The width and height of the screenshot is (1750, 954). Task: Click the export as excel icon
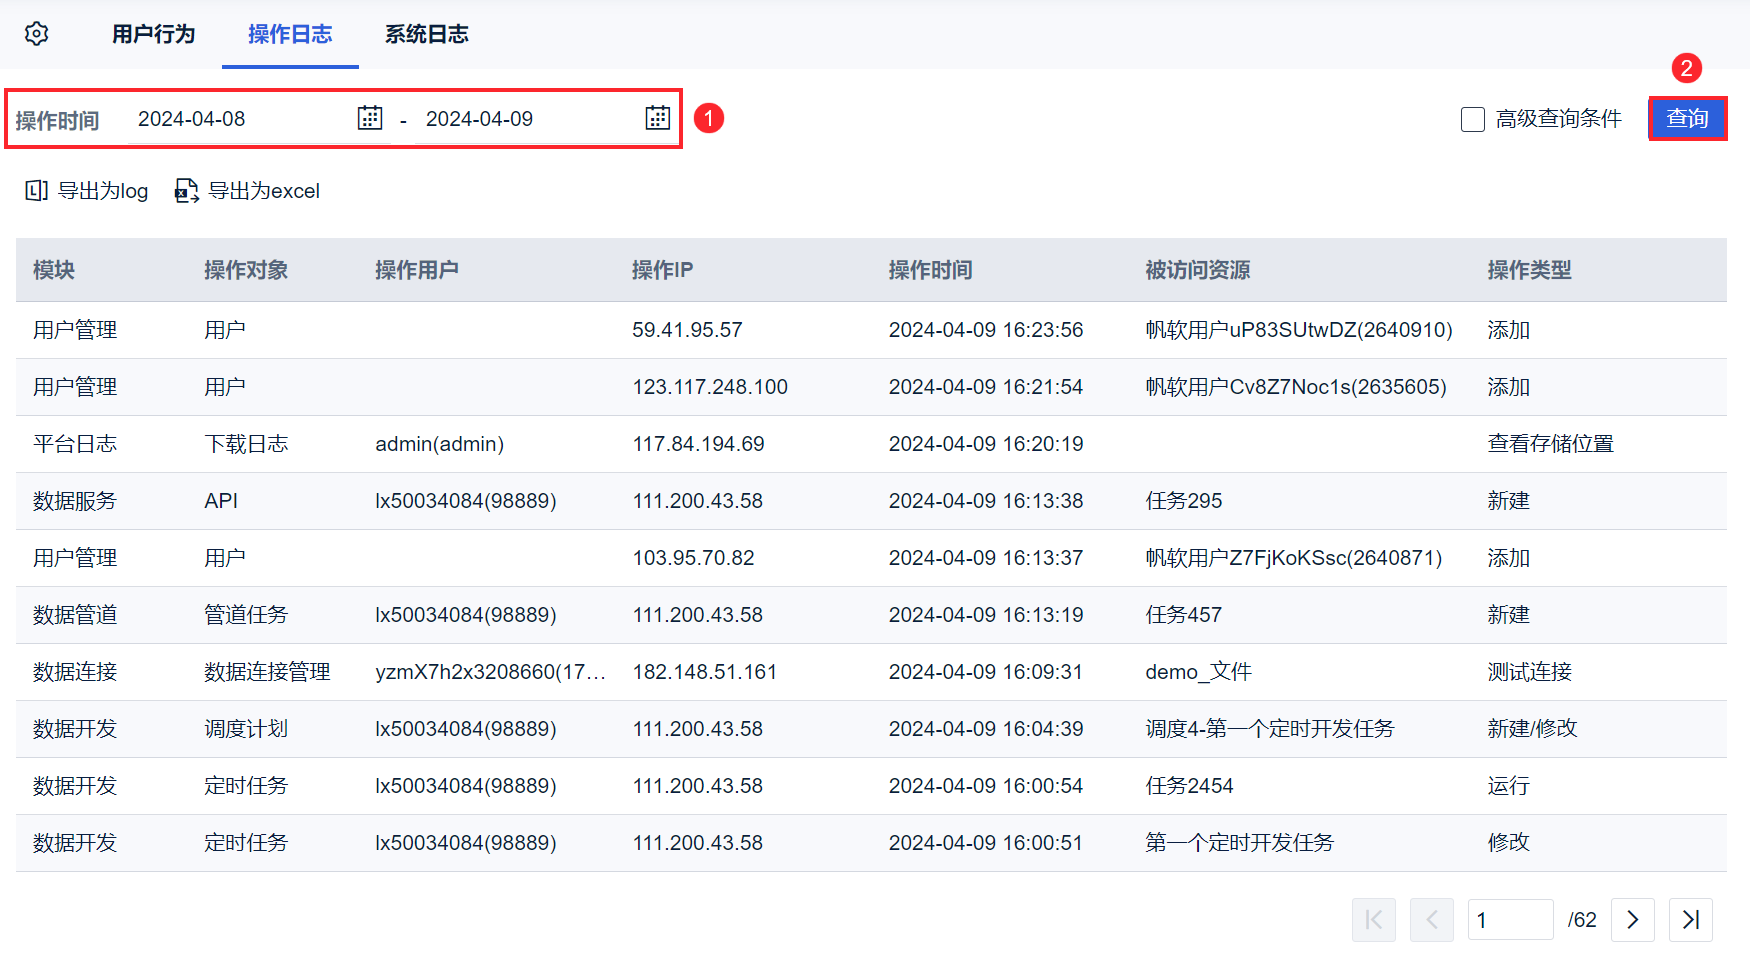point(186,191)
